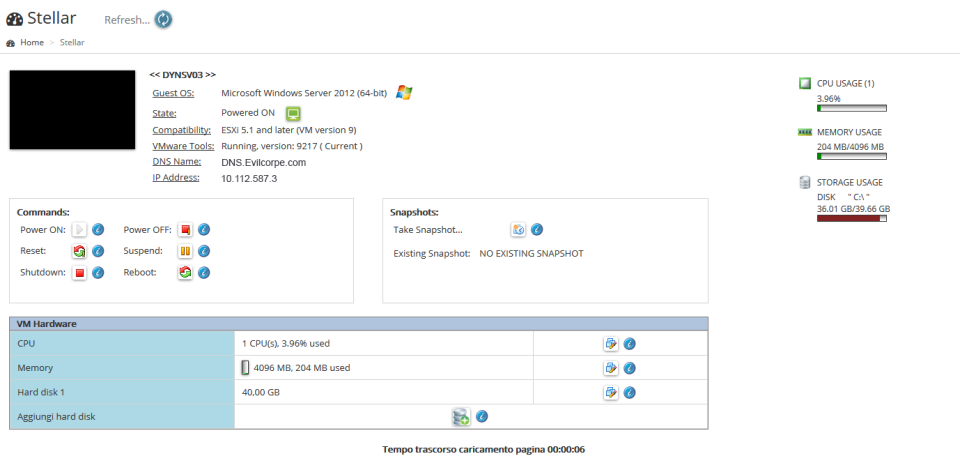Screen dimensions: 960x470
Task: Click the Reset command icon
Action: [x=79, y=251]
